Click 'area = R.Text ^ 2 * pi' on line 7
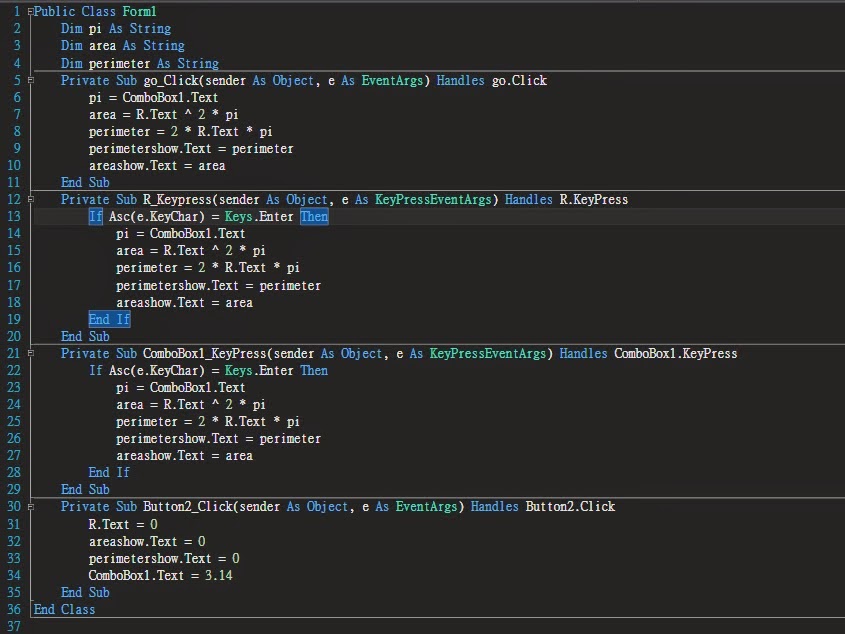 [163, 115]
